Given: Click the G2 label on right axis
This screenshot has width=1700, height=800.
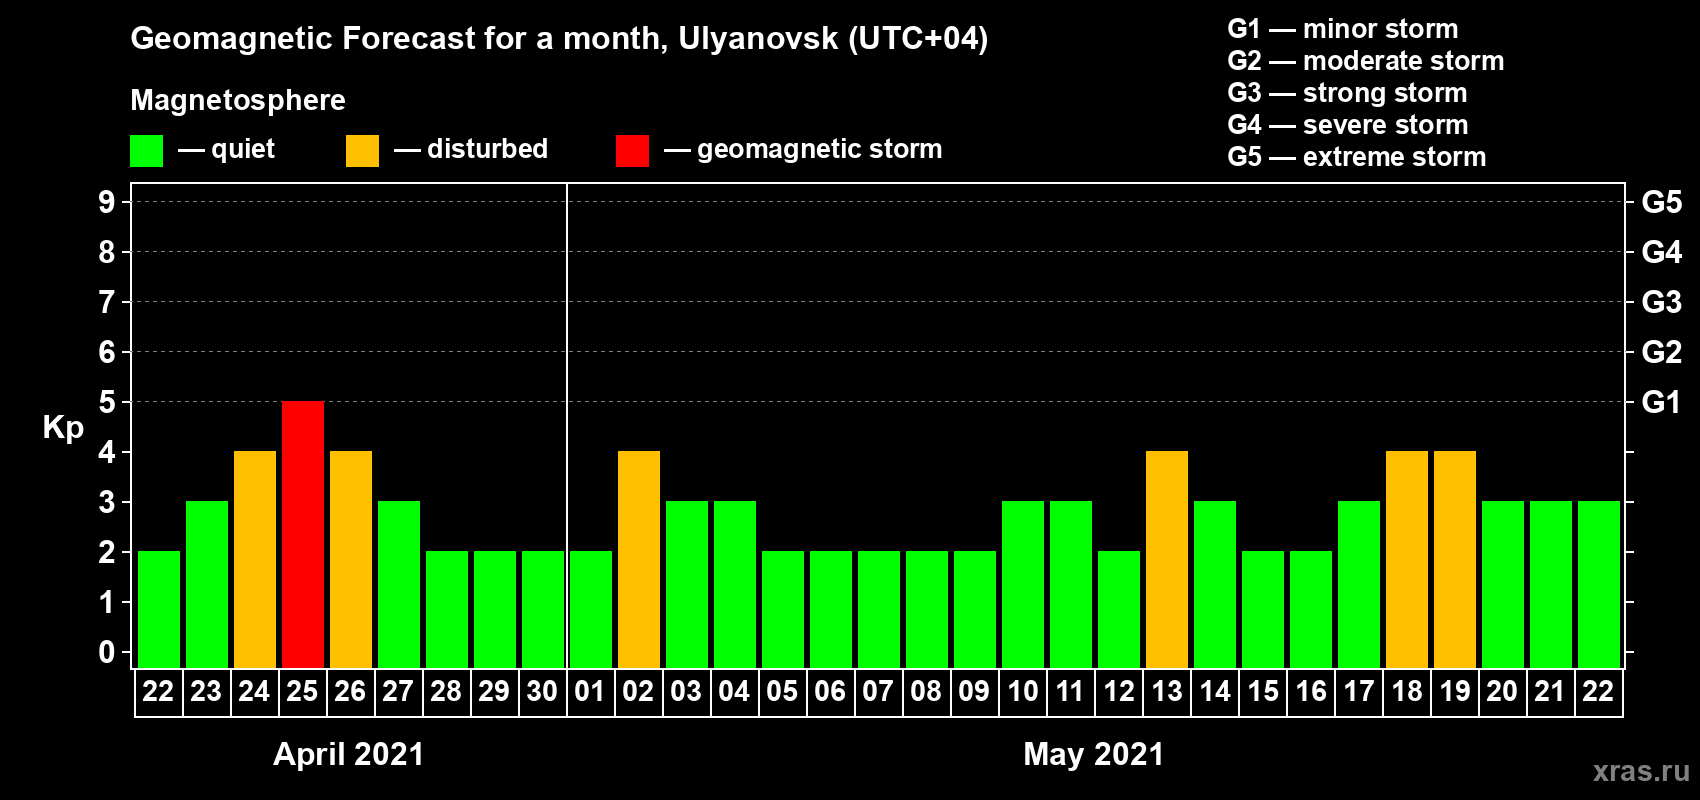Looking at the screenshot, I should (x=1662, y=352).
